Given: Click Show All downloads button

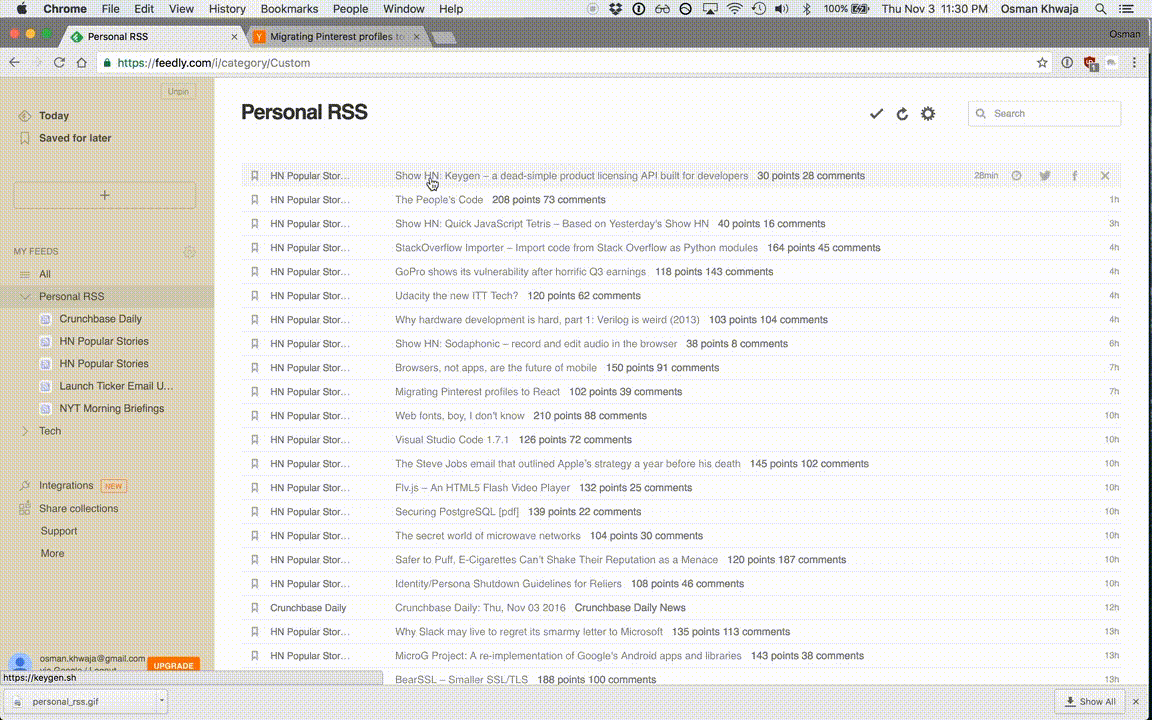Looking at the screenshot, I should (x=1090, y=702).
